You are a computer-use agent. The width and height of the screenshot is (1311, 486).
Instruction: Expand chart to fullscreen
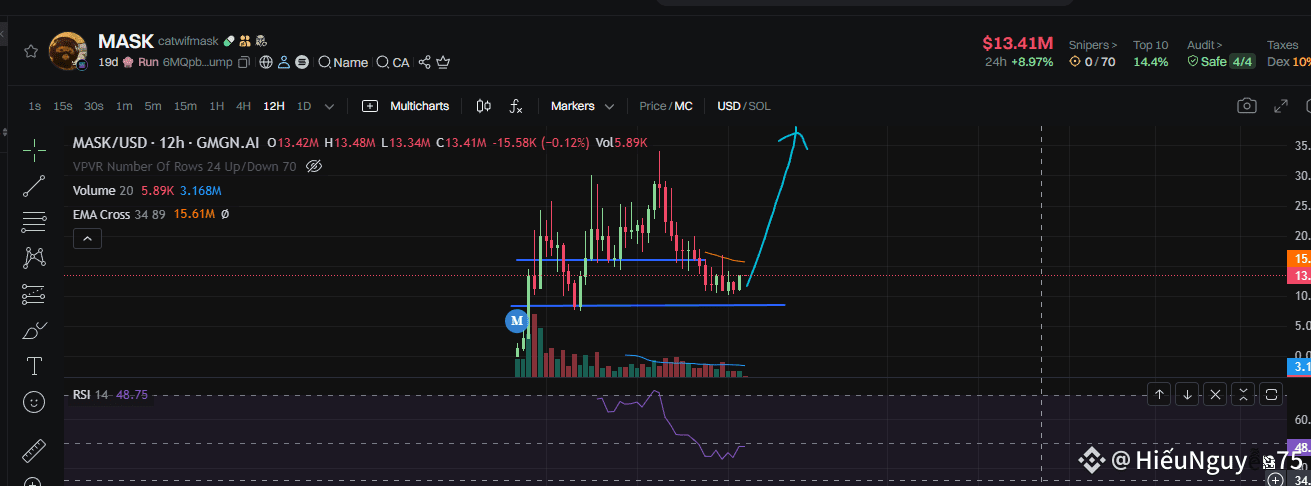click(1280, 106)
